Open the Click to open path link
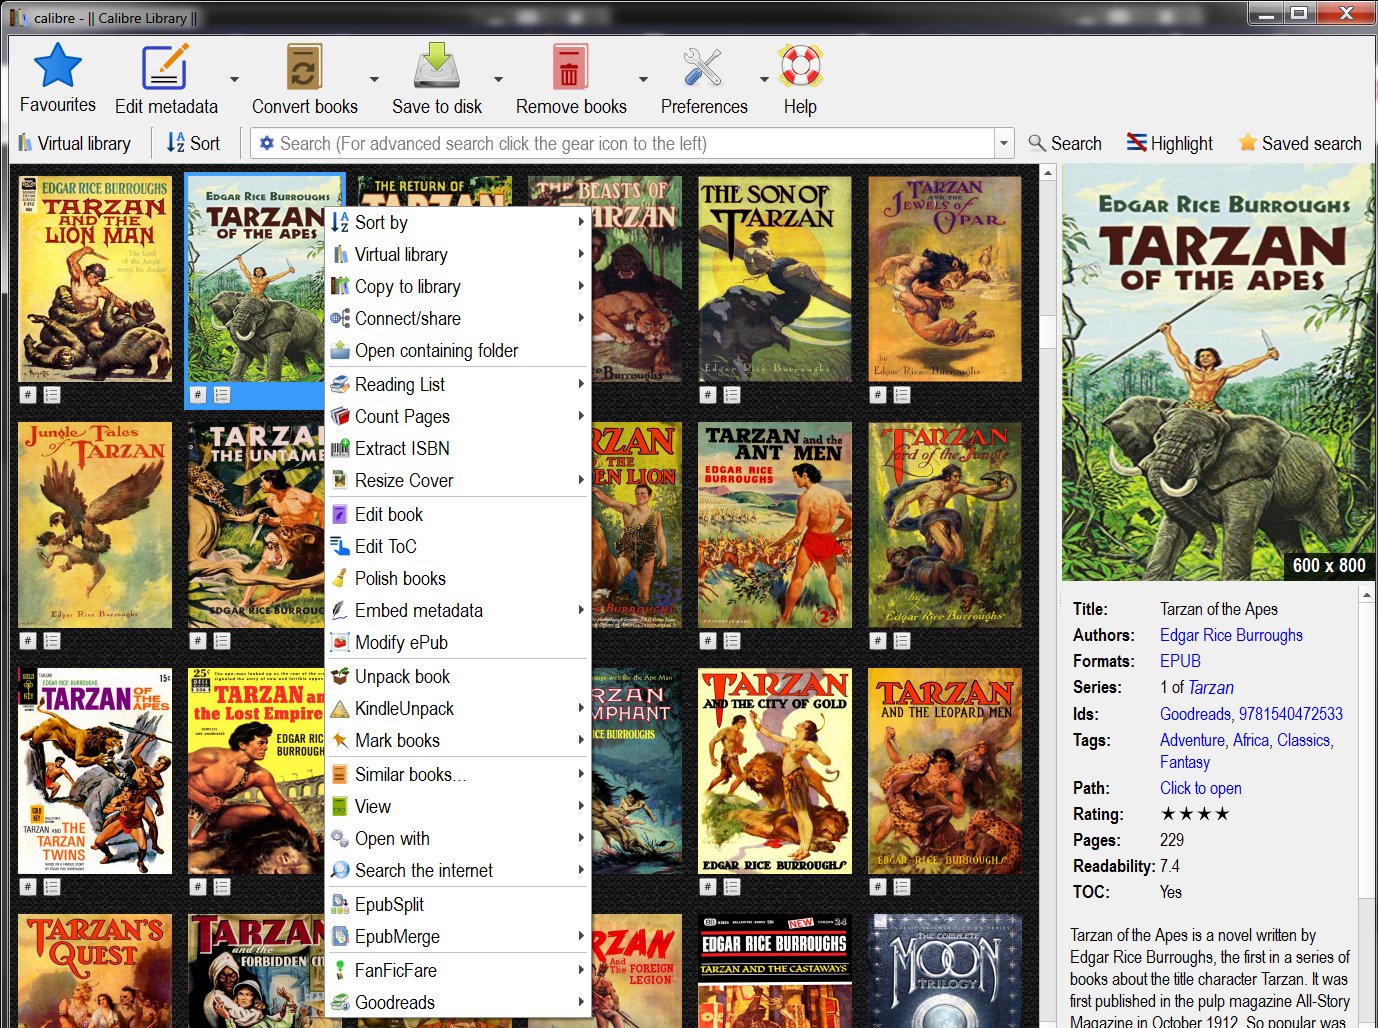The image size is (1378, 1028). [1200, 788]
